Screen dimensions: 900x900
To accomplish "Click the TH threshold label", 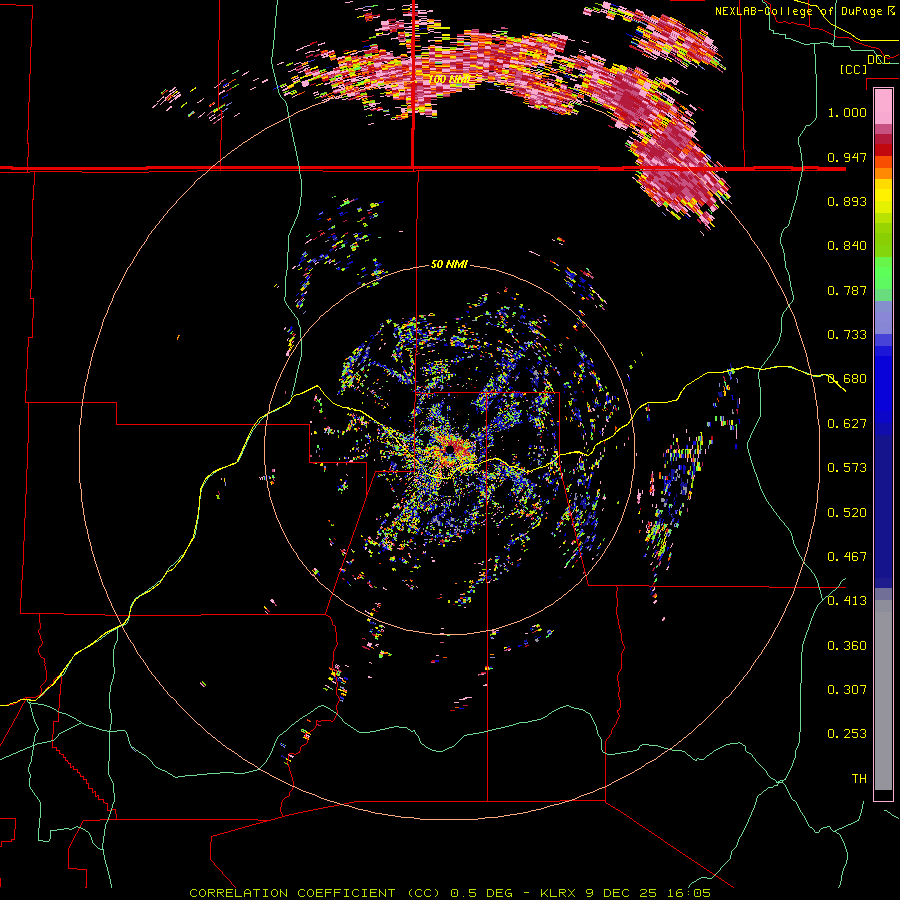I will 859,779.
